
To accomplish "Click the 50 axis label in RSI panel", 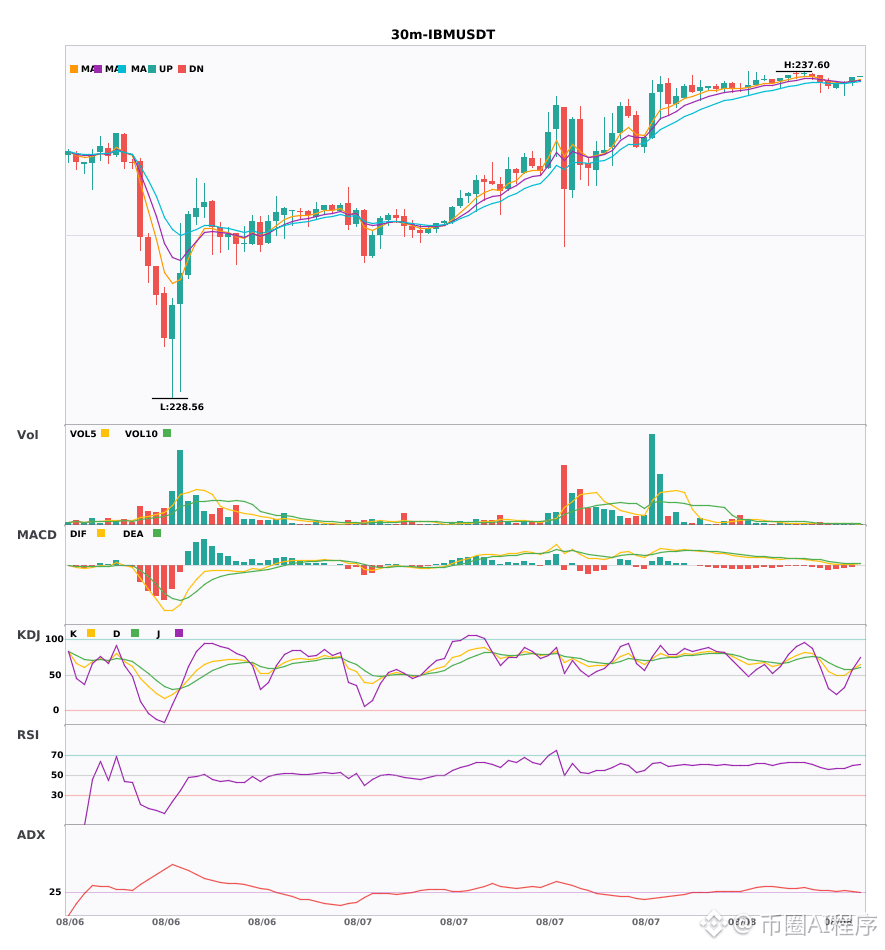I will pos(57,775).
